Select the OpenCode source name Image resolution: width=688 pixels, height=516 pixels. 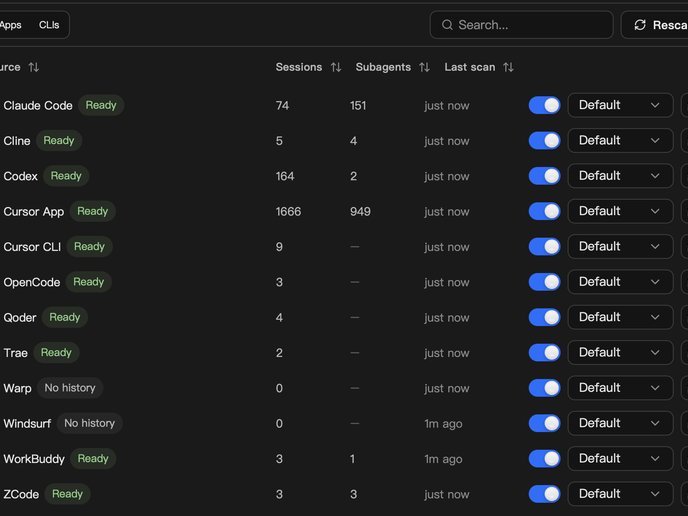point(32,283)
